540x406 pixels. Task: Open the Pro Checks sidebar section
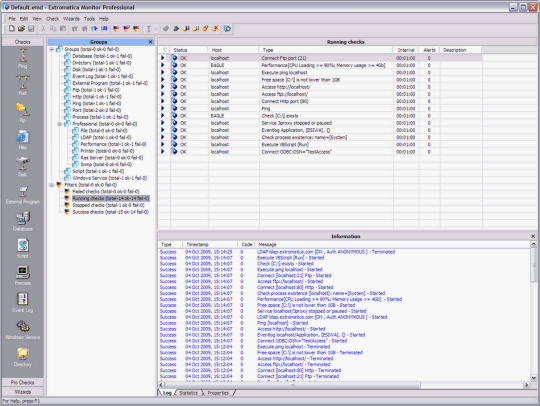pos(22,383)
